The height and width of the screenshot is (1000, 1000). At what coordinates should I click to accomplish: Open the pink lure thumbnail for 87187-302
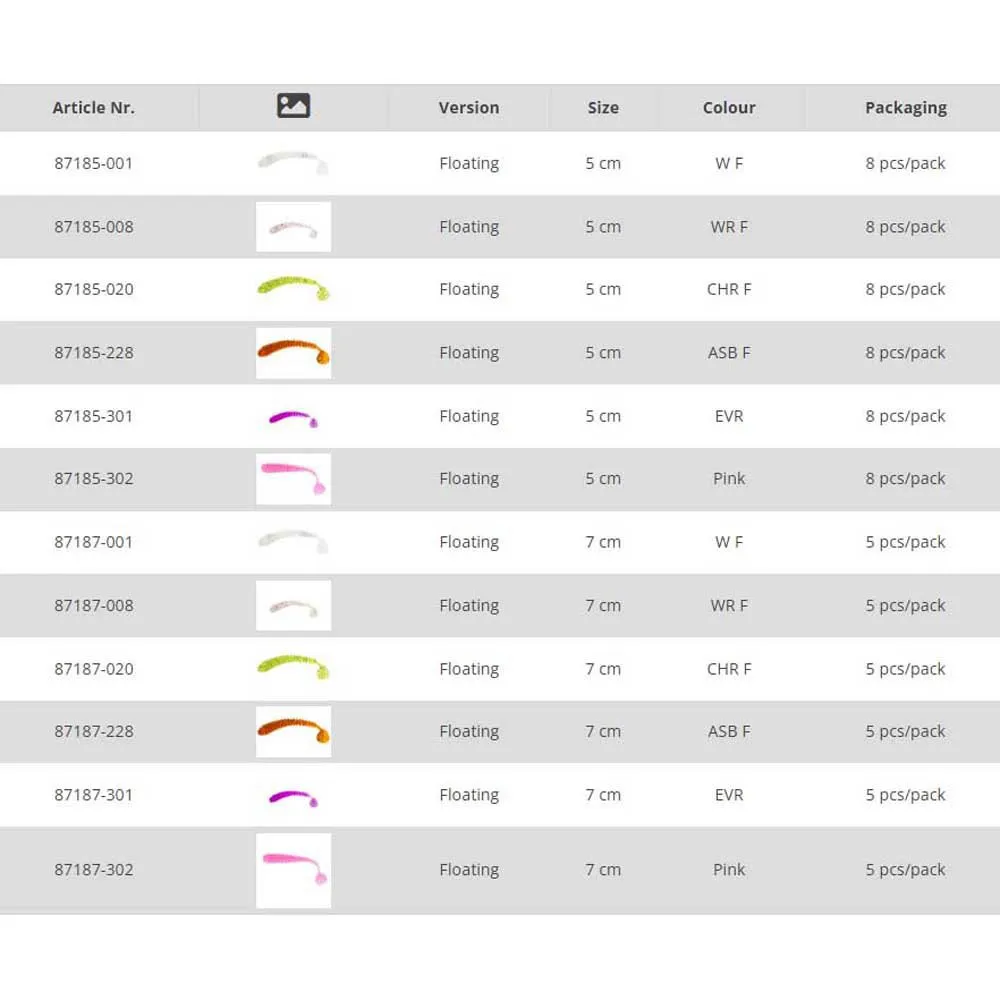(293, 870)
